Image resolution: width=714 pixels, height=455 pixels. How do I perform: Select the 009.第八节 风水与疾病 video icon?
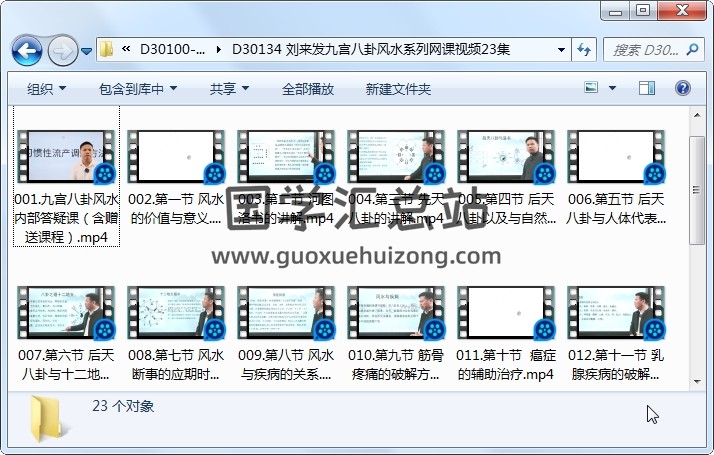(x=286, y=312)
